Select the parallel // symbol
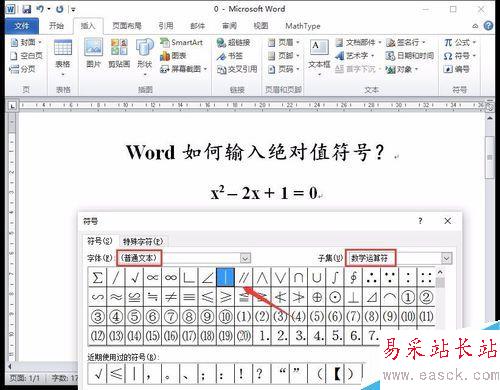 click(244, 277)
